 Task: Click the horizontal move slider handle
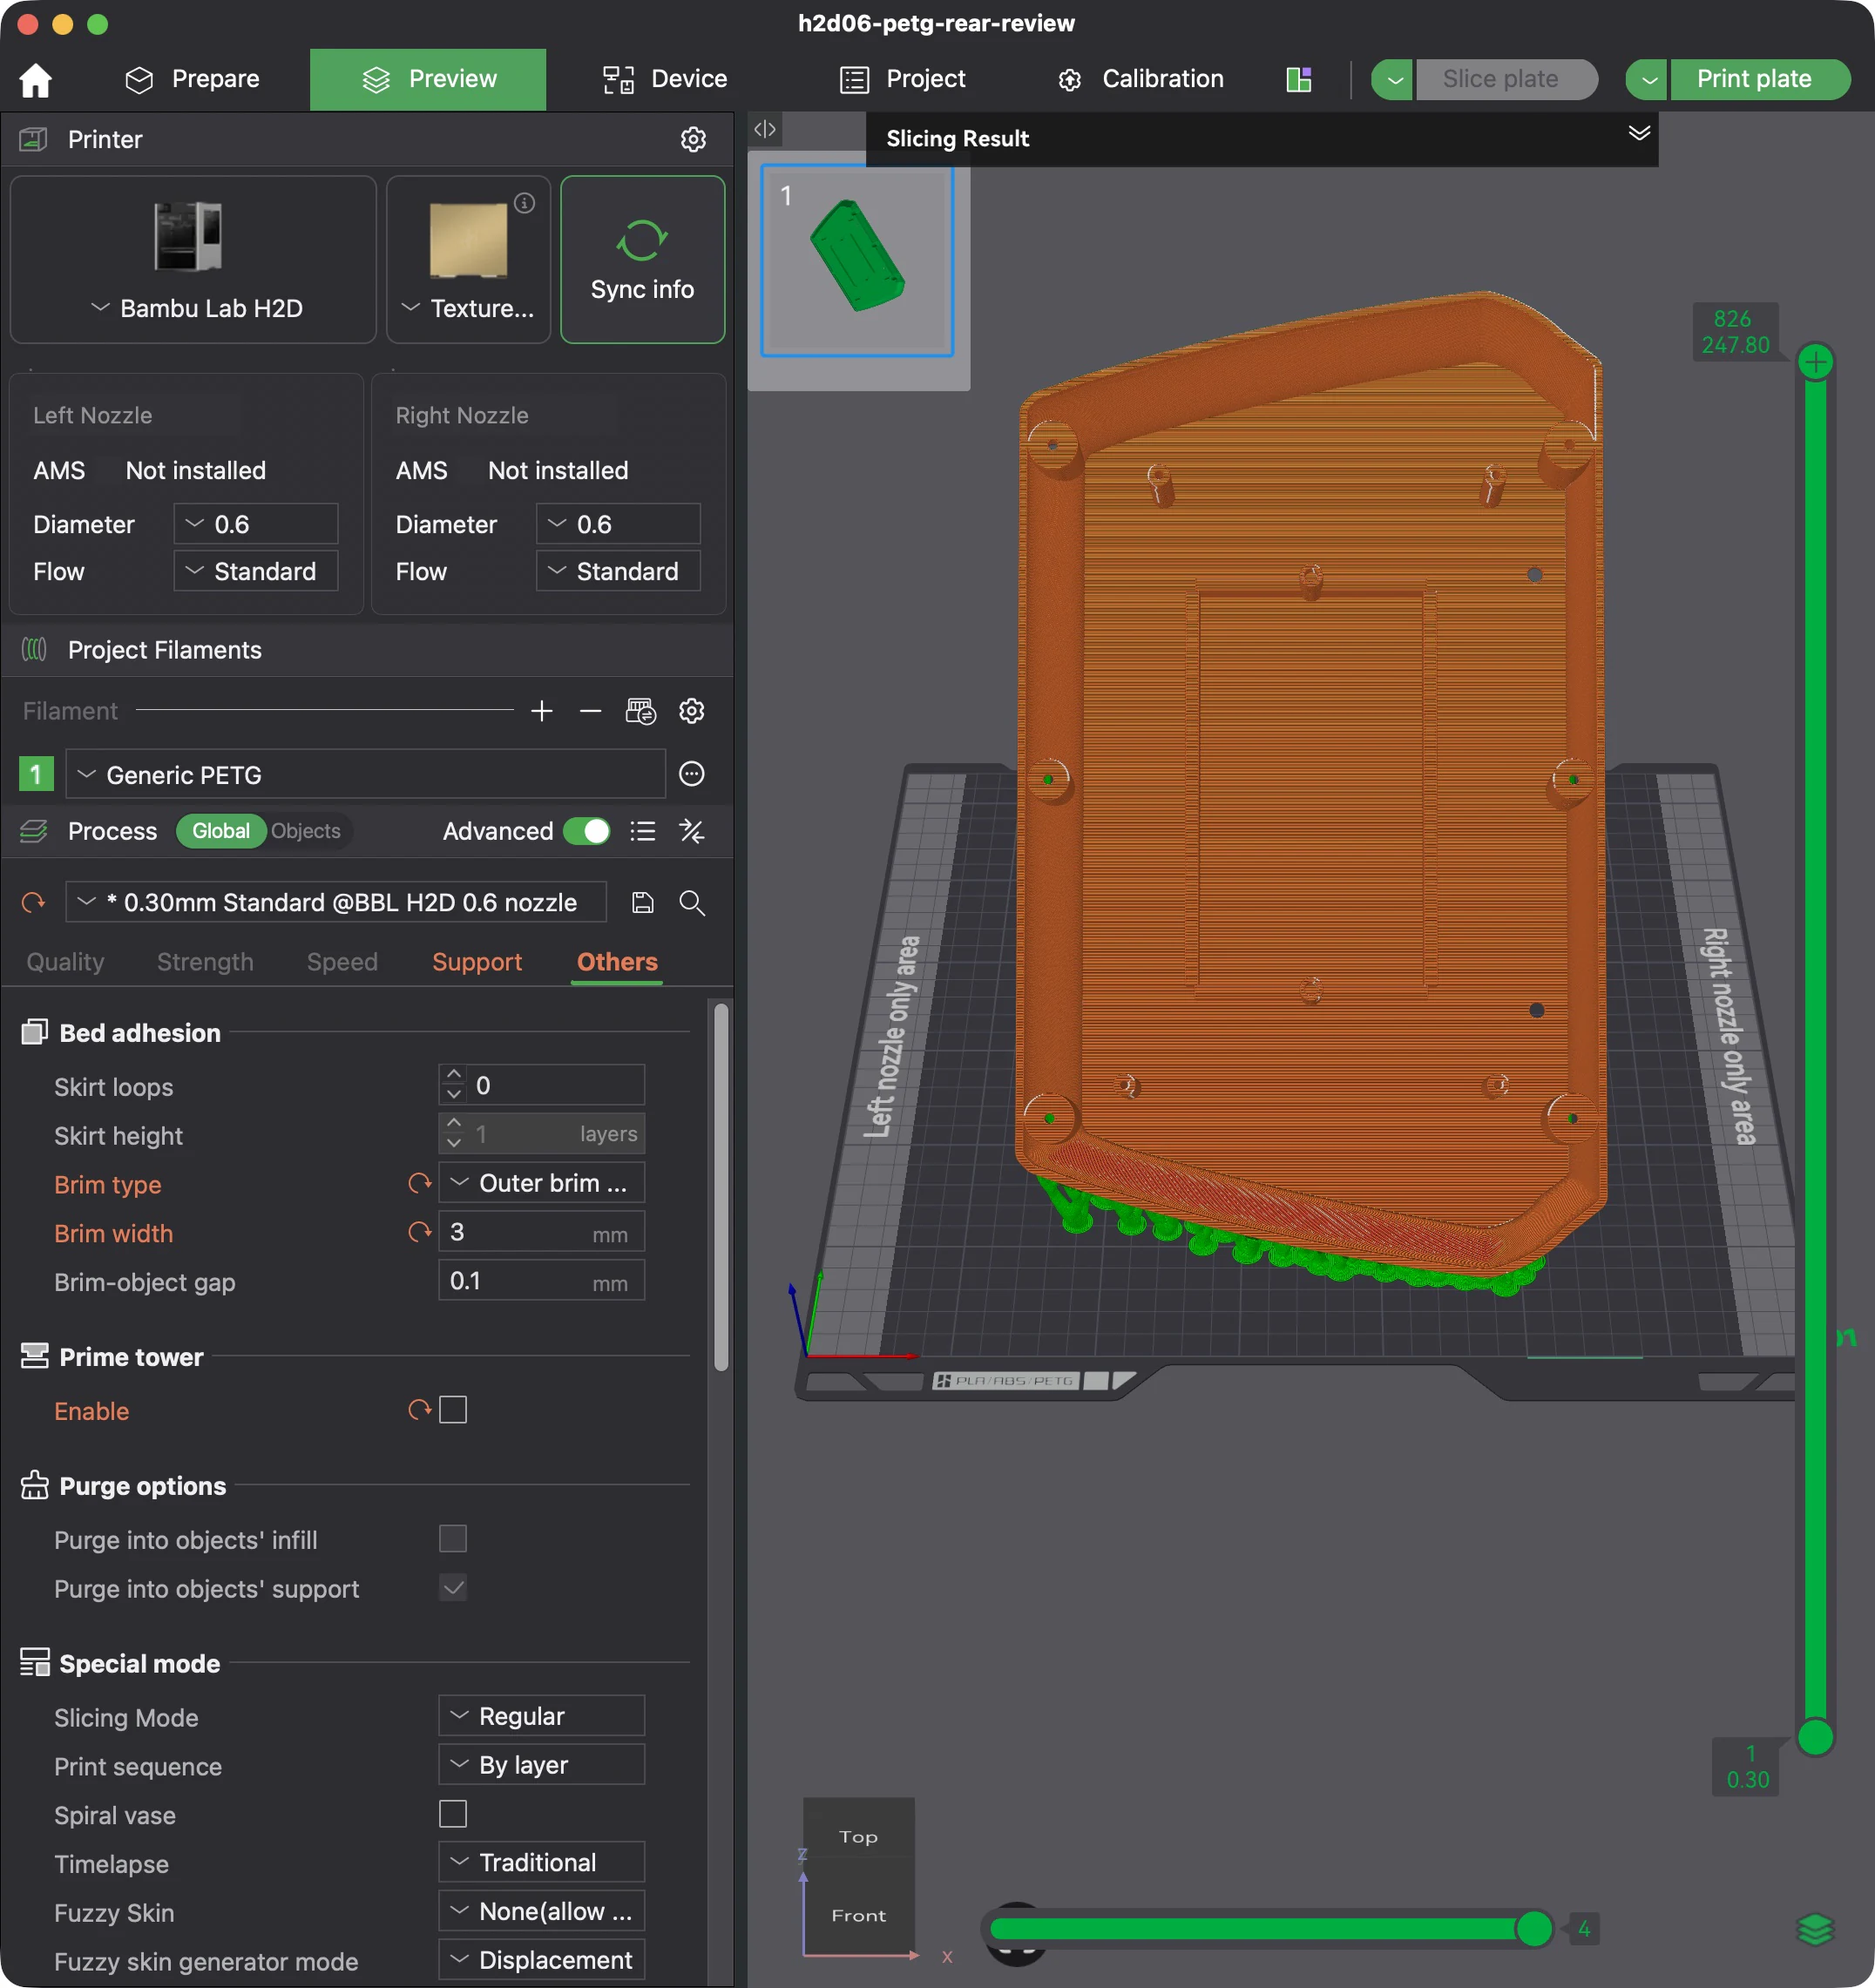click(1534, 1928)
